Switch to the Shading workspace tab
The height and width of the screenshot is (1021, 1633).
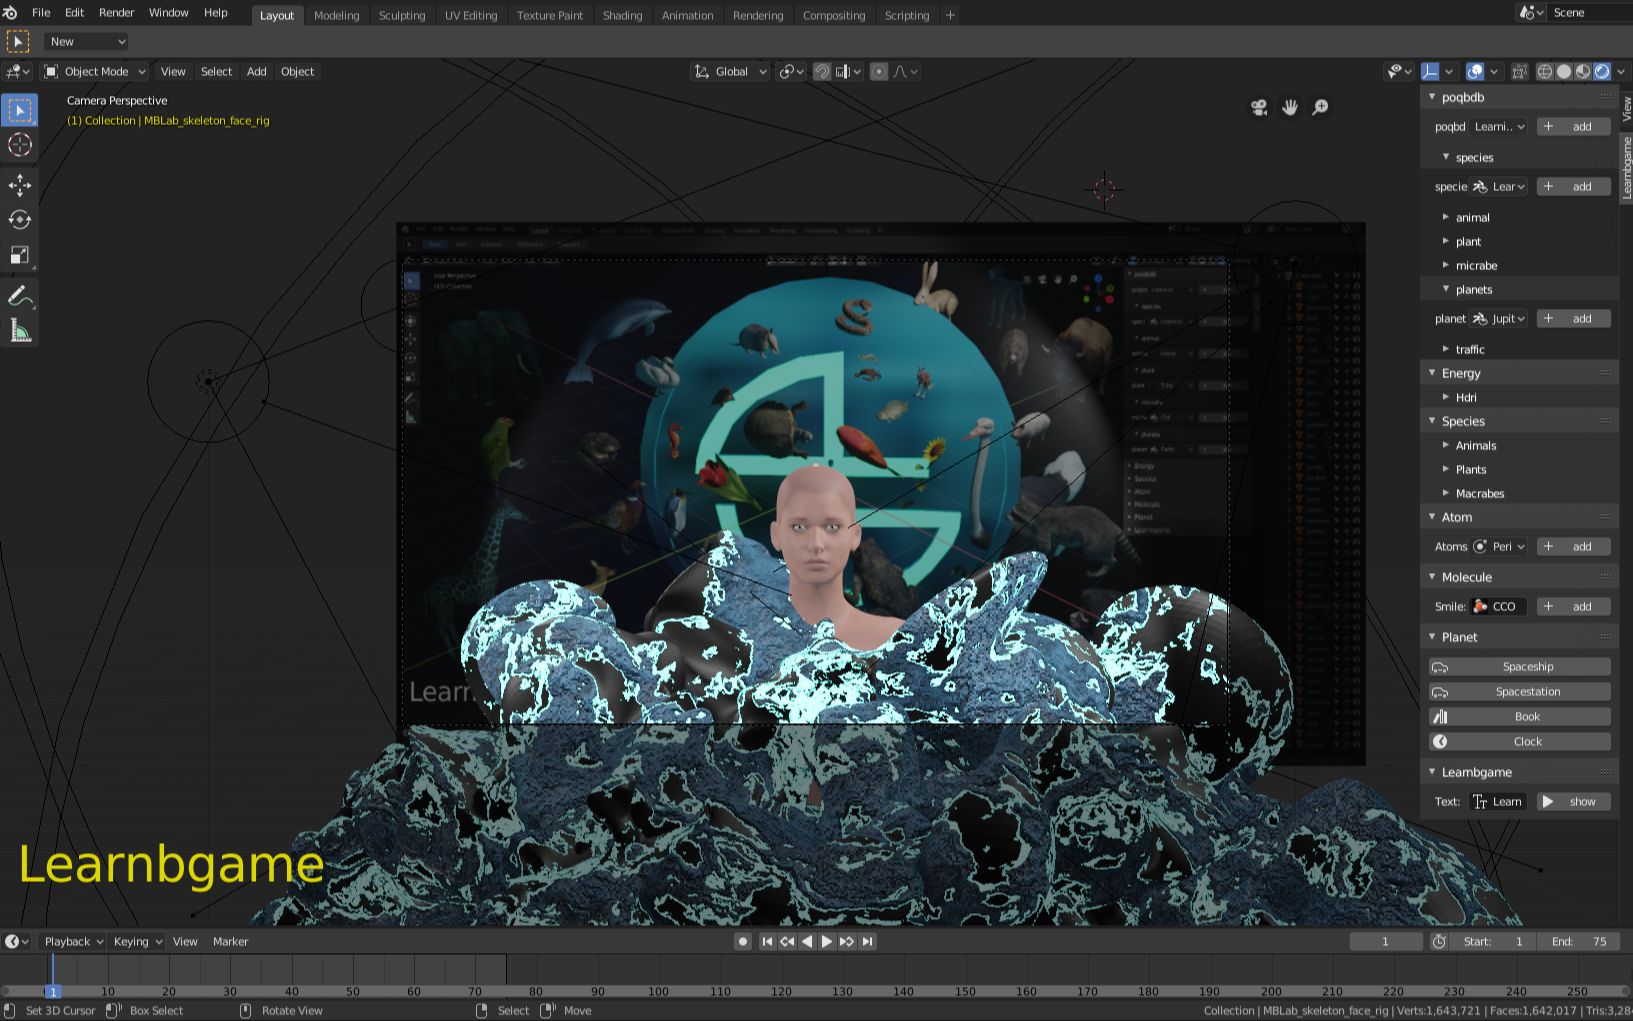tap(622, 15)
